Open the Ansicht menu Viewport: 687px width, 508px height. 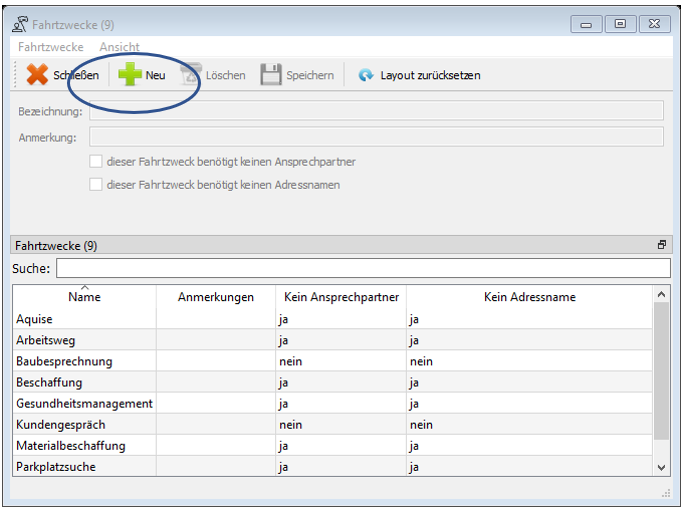119,47
